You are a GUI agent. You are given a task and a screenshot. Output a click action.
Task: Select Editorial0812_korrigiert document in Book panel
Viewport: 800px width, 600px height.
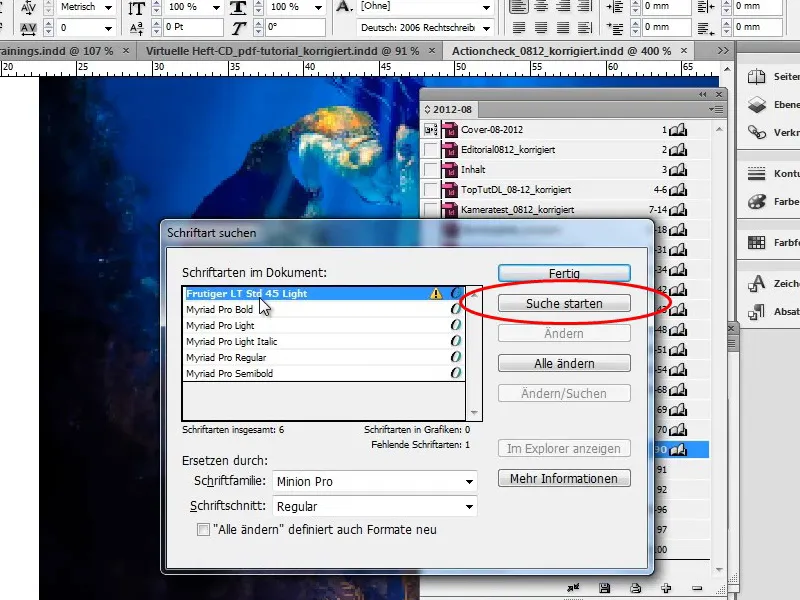point(565,150)
